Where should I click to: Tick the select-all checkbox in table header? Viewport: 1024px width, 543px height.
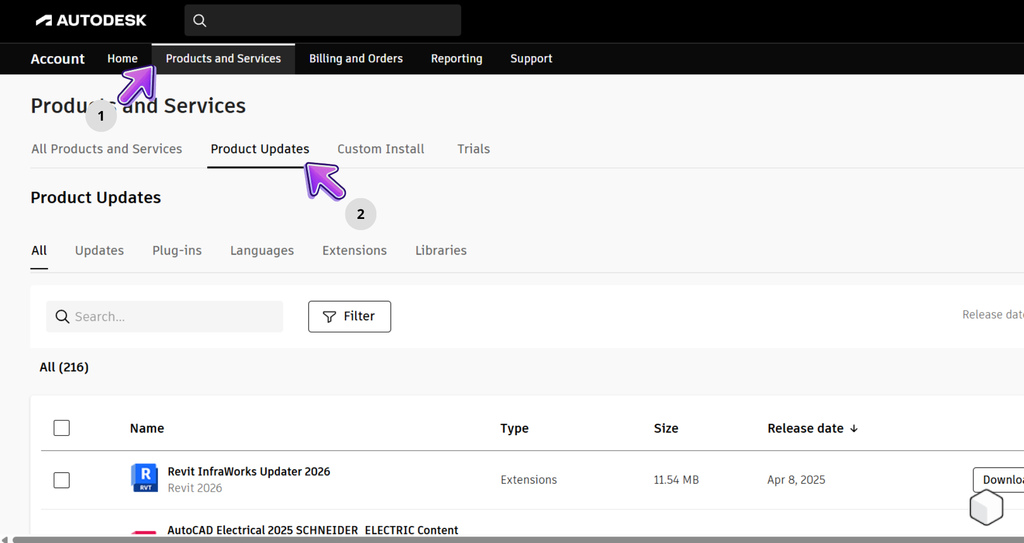click(x=61, y=428)
